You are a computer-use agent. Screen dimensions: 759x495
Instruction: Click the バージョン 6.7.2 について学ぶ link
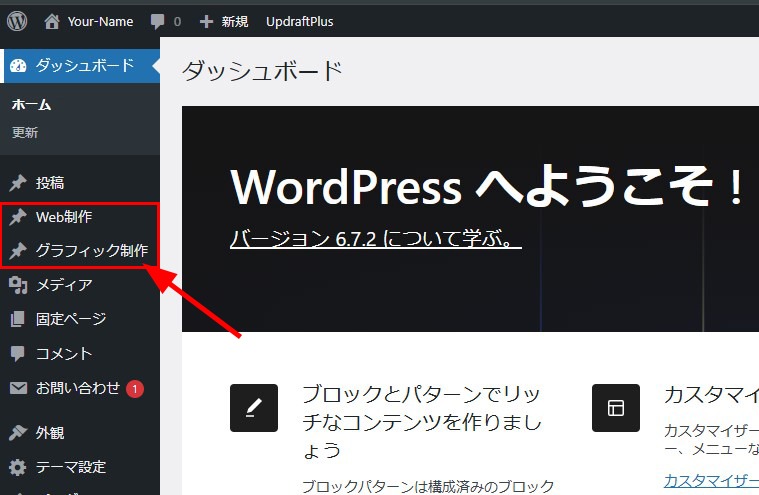pyautogui.click(x=376, y=238)
